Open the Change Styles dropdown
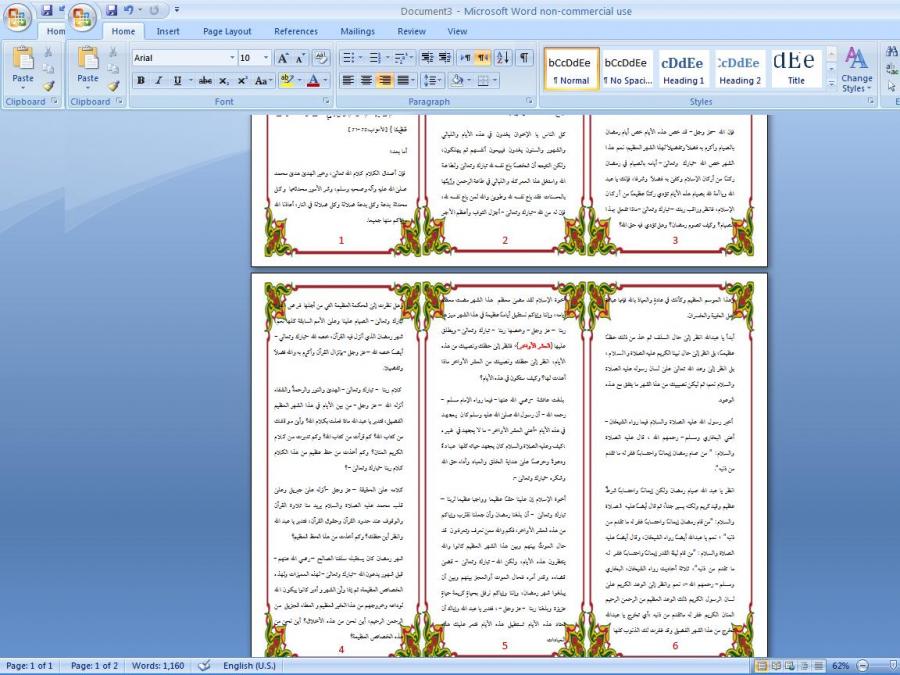Viewport: 900px width, 675px height. (856, 70)
